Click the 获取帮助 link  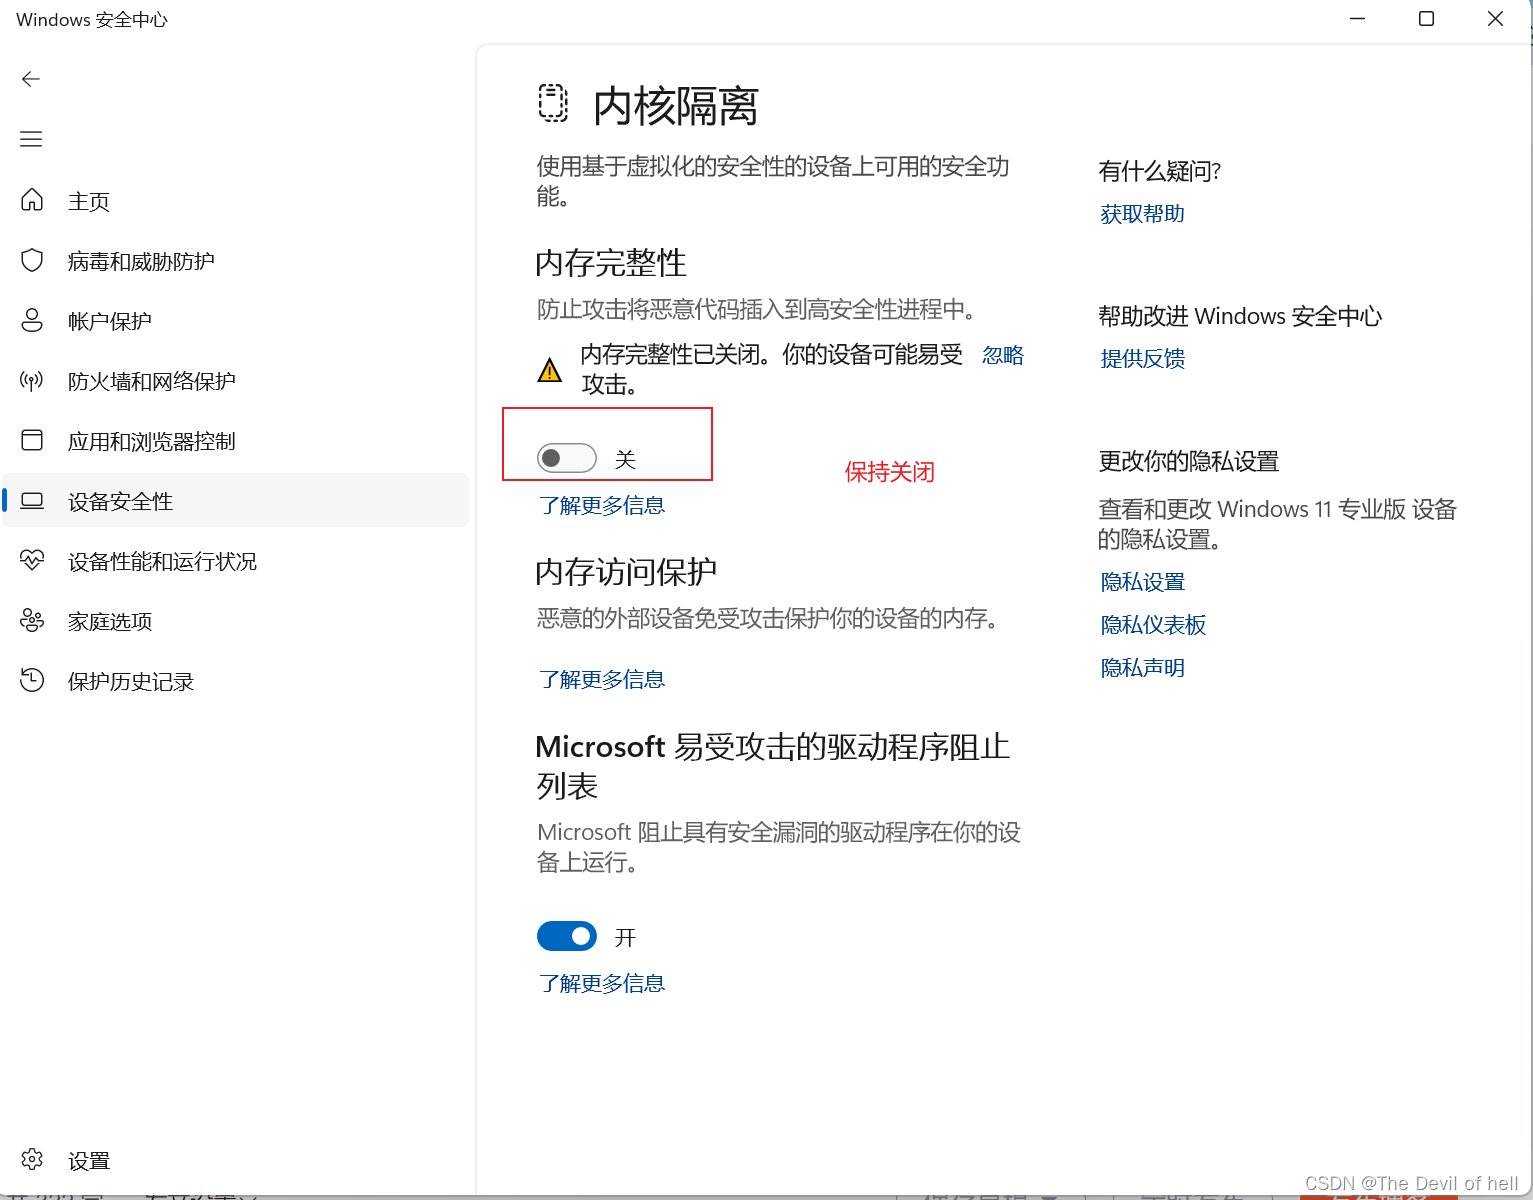(x=1142, y=214)
